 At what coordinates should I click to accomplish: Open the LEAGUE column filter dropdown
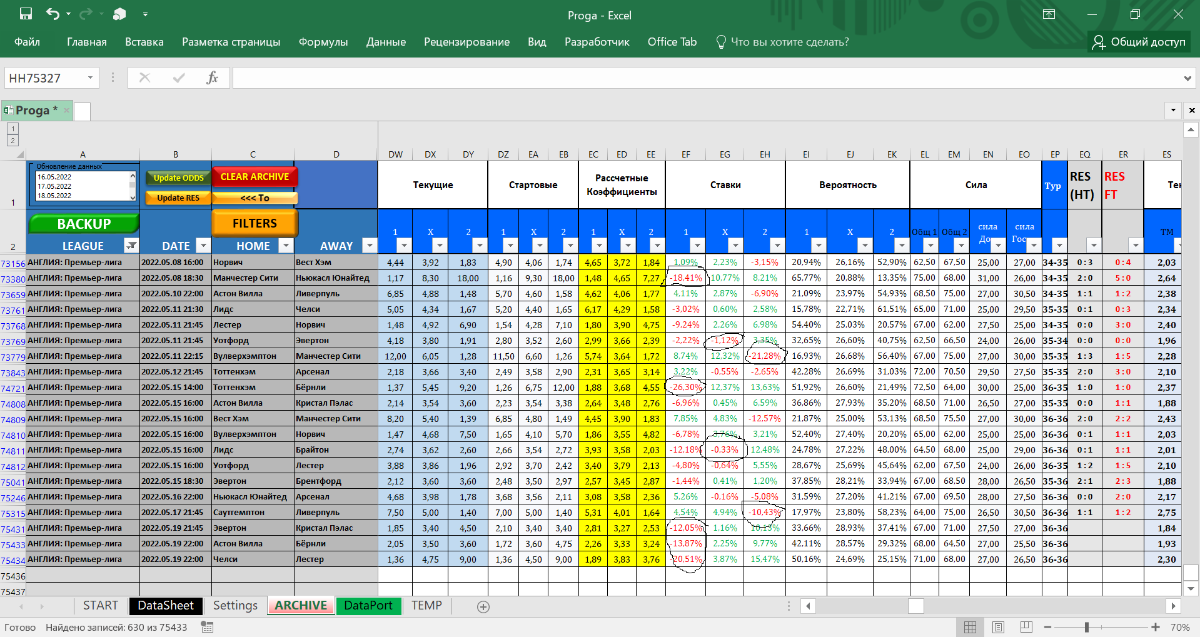130,245
